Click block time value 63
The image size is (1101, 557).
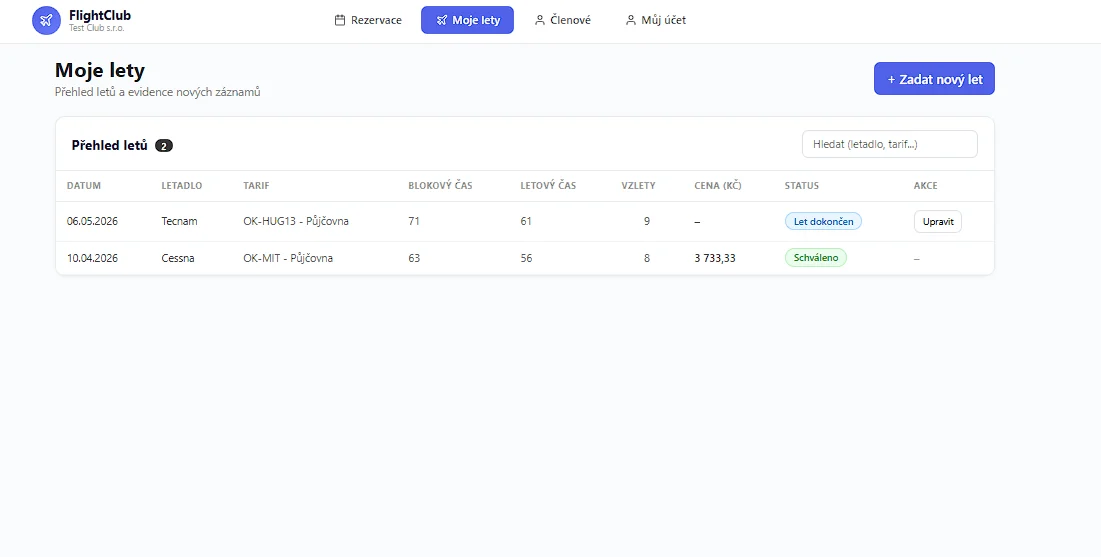click(414, 258)
